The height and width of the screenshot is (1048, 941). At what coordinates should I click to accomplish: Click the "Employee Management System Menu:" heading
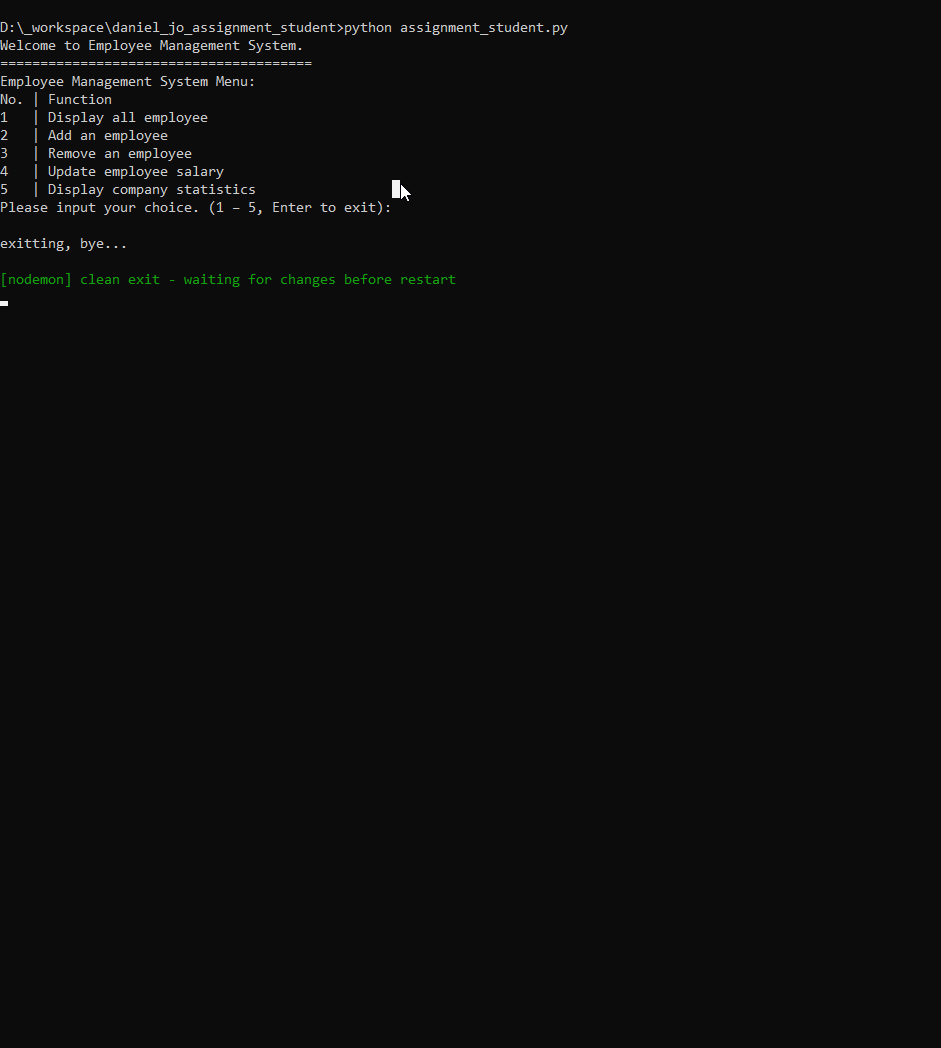coord(128,82)
